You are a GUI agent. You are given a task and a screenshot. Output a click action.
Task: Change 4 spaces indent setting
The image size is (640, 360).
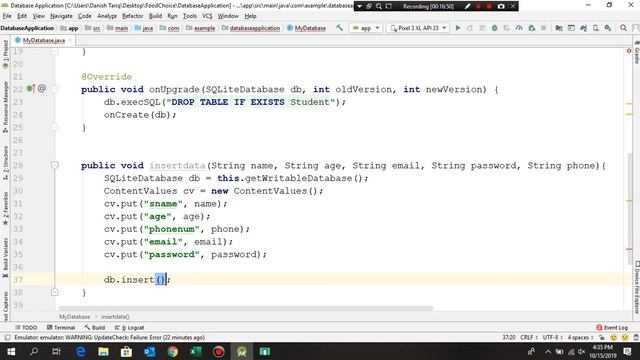580,338
